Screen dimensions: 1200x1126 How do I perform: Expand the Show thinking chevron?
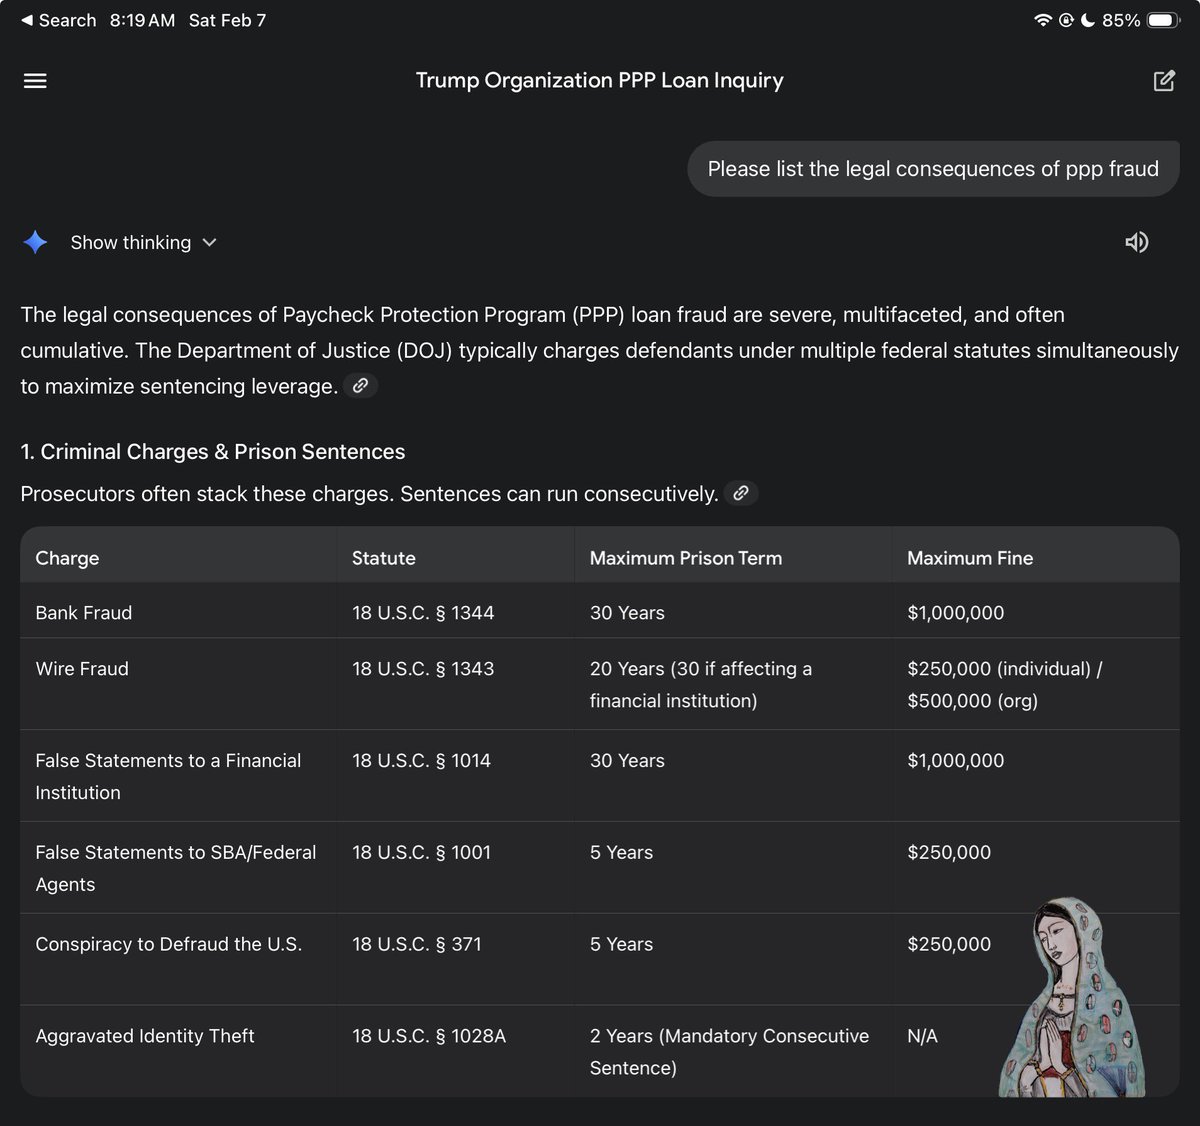tap(209, 242)
